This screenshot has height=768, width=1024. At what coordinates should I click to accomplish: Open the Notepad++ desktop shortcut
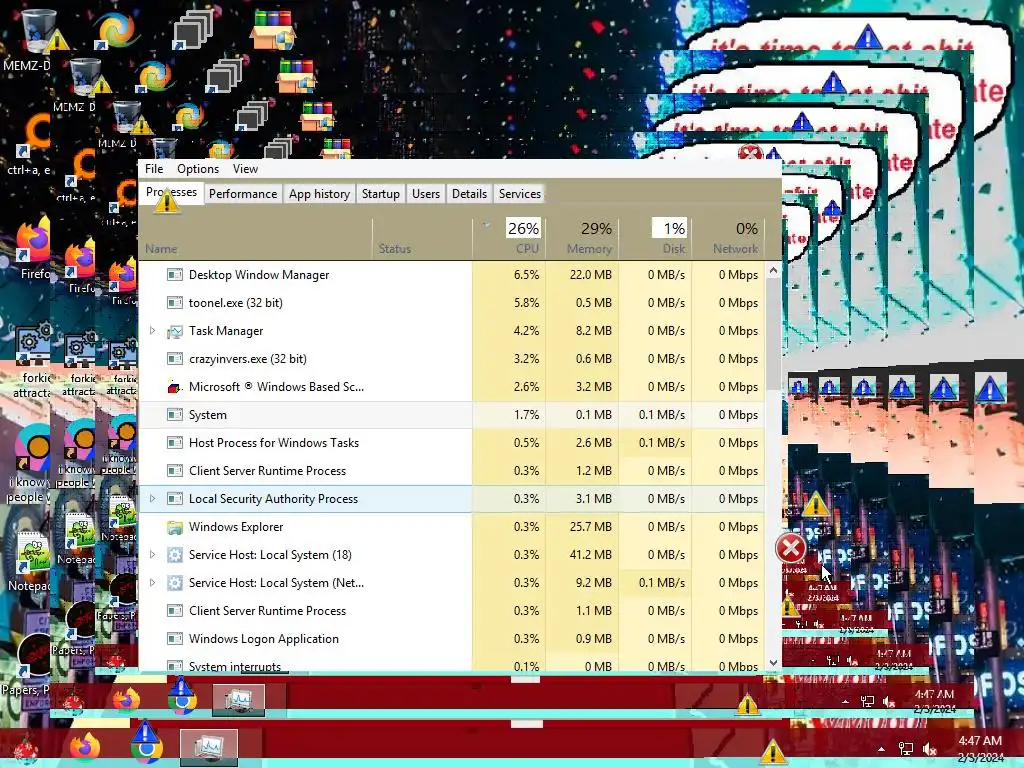[x=31, y=554]
